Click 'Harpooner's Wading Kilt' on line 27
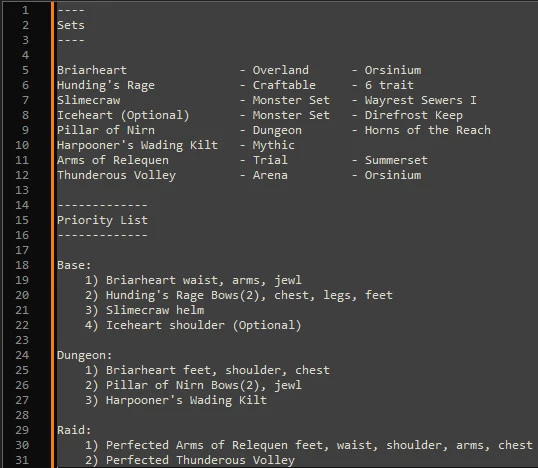Screen dimensions: 538x468 [x=186, y=400]
